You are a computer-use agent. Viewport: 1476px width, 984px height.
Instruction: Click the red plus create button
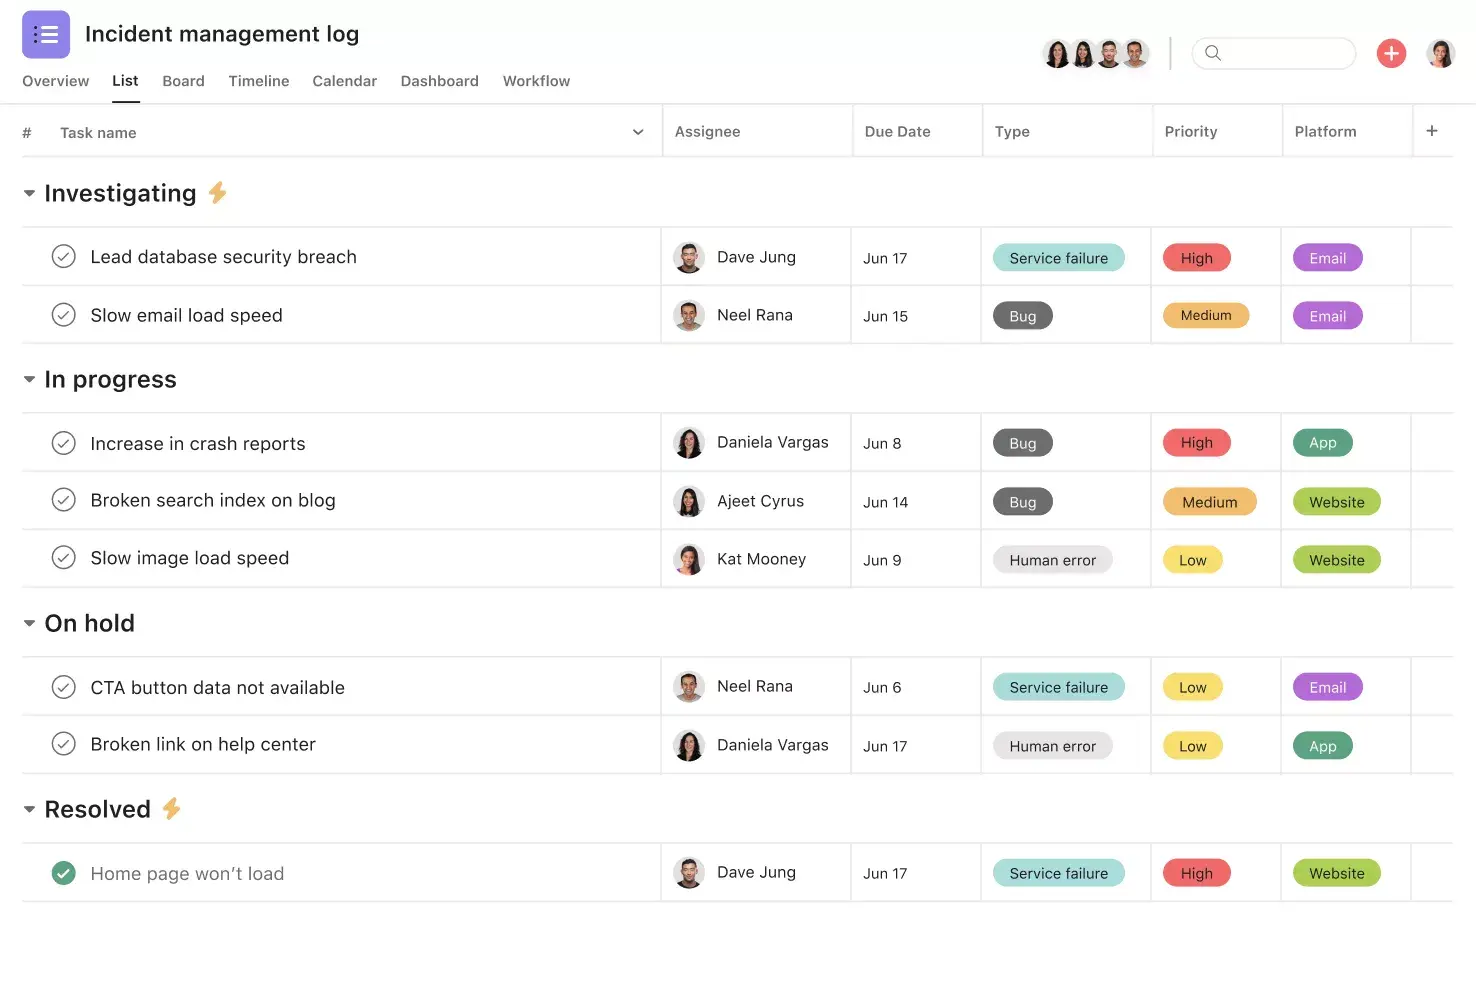tap(1391, 53)
